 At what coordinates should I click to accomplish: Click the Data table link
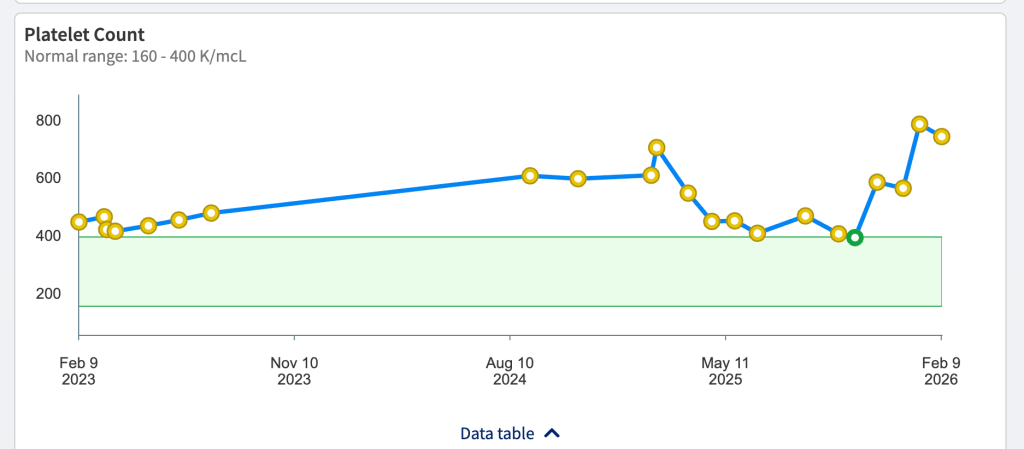497,434
